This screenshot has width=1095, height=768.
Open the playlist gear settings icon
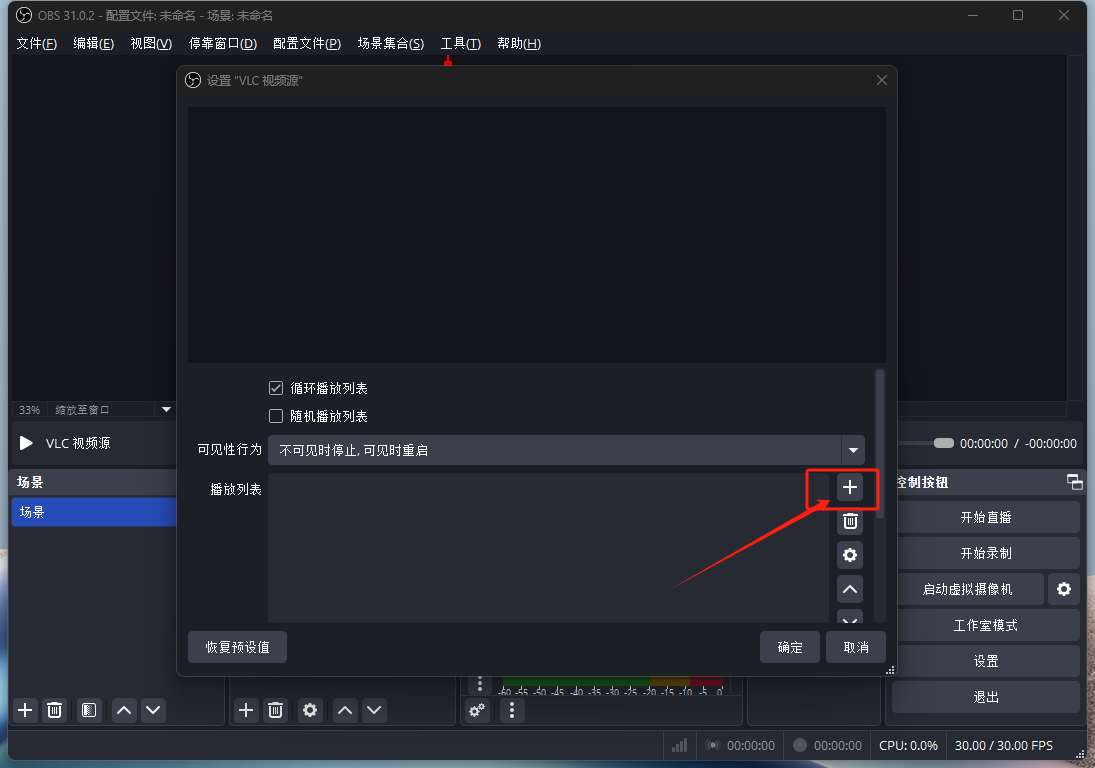coord(849,555)
